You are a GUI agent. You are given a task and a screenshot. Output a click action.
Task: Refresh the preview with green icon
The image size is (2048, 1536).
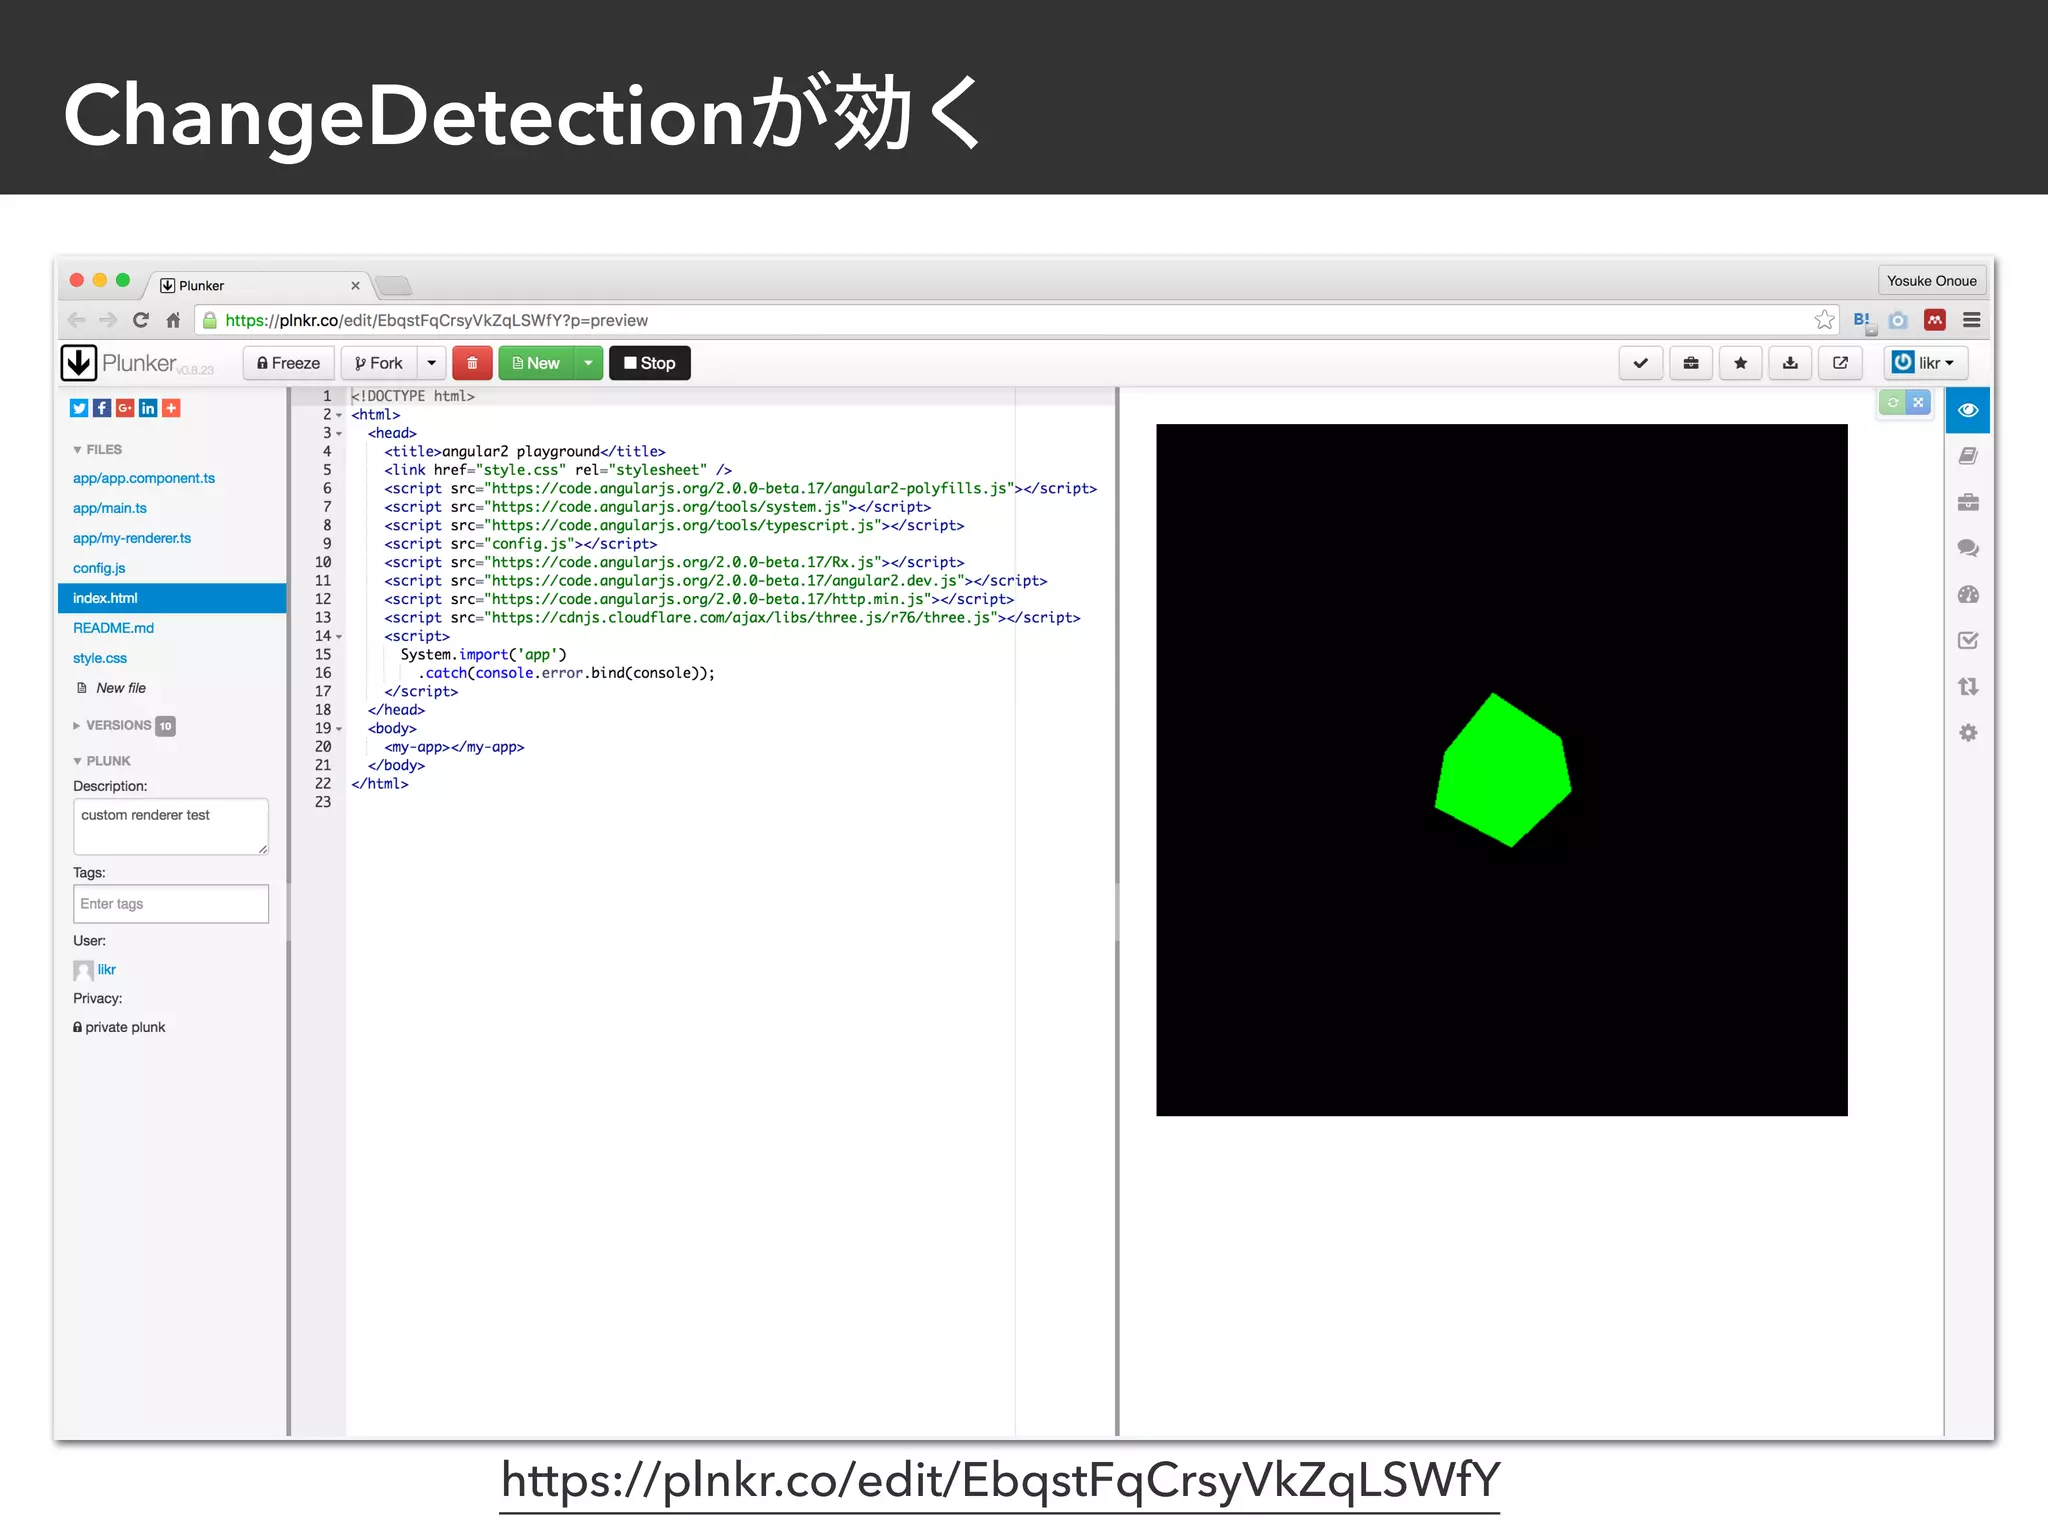point(1892,402)
